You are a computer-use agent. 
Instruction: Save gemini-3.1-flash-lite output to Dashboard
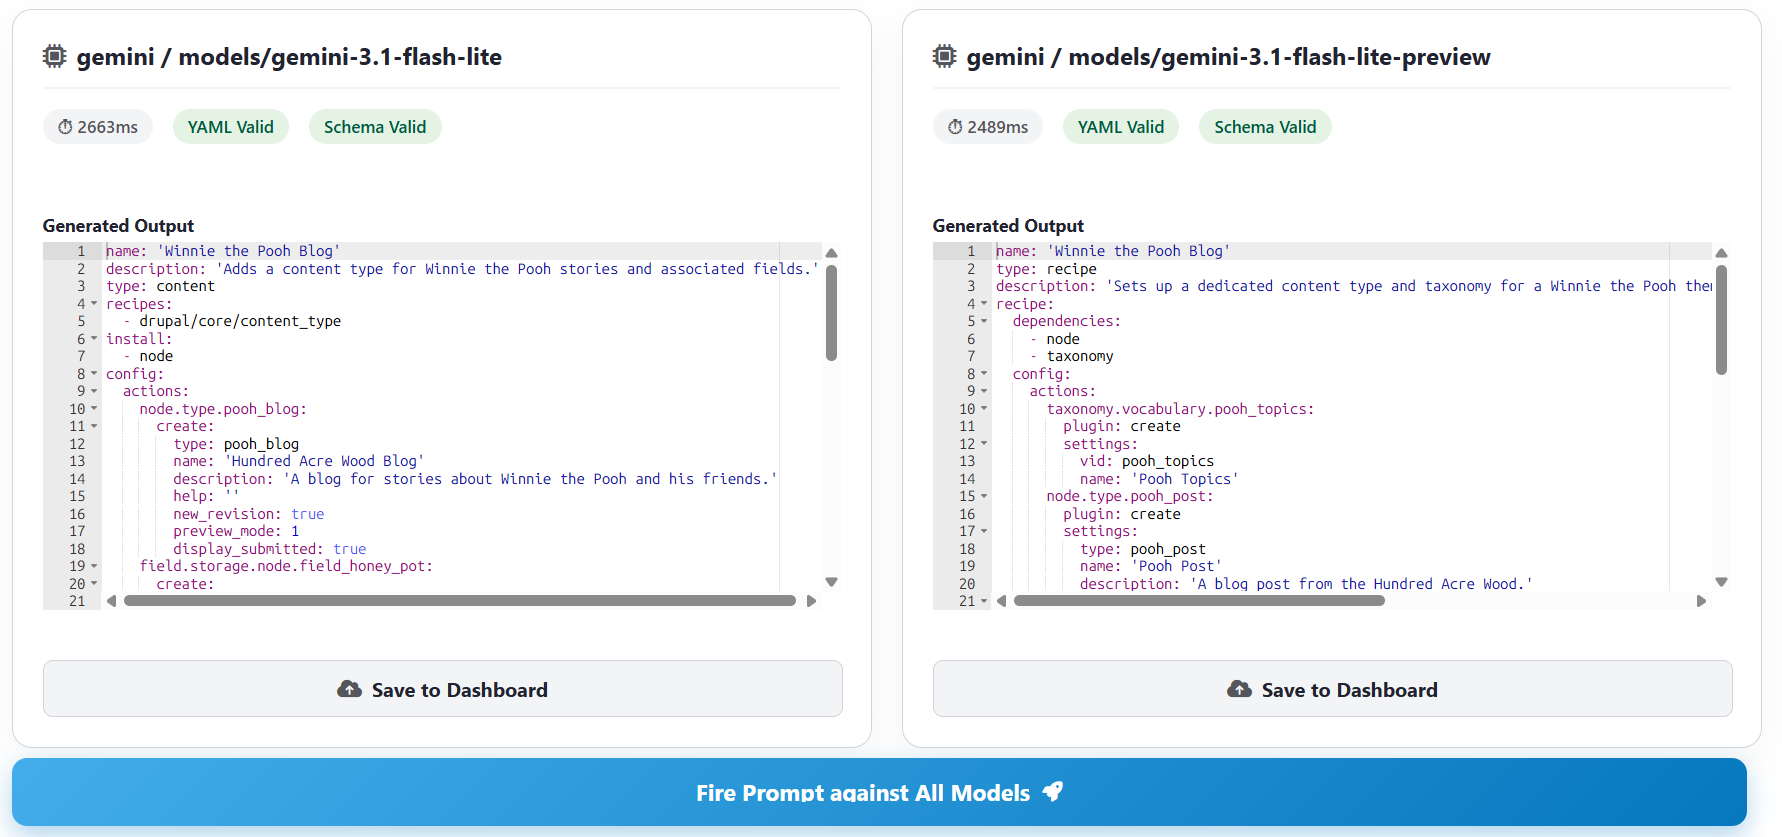(443, 689)
